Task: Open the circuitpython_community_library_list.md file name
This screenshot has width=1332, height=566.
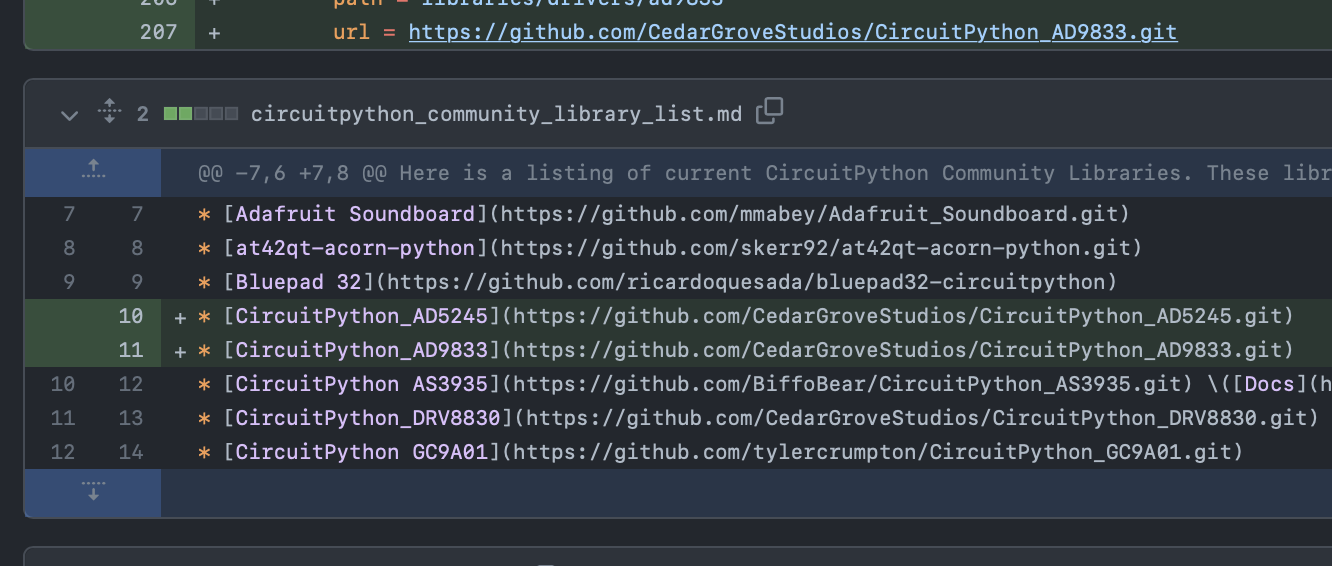Action: (496, 114)
